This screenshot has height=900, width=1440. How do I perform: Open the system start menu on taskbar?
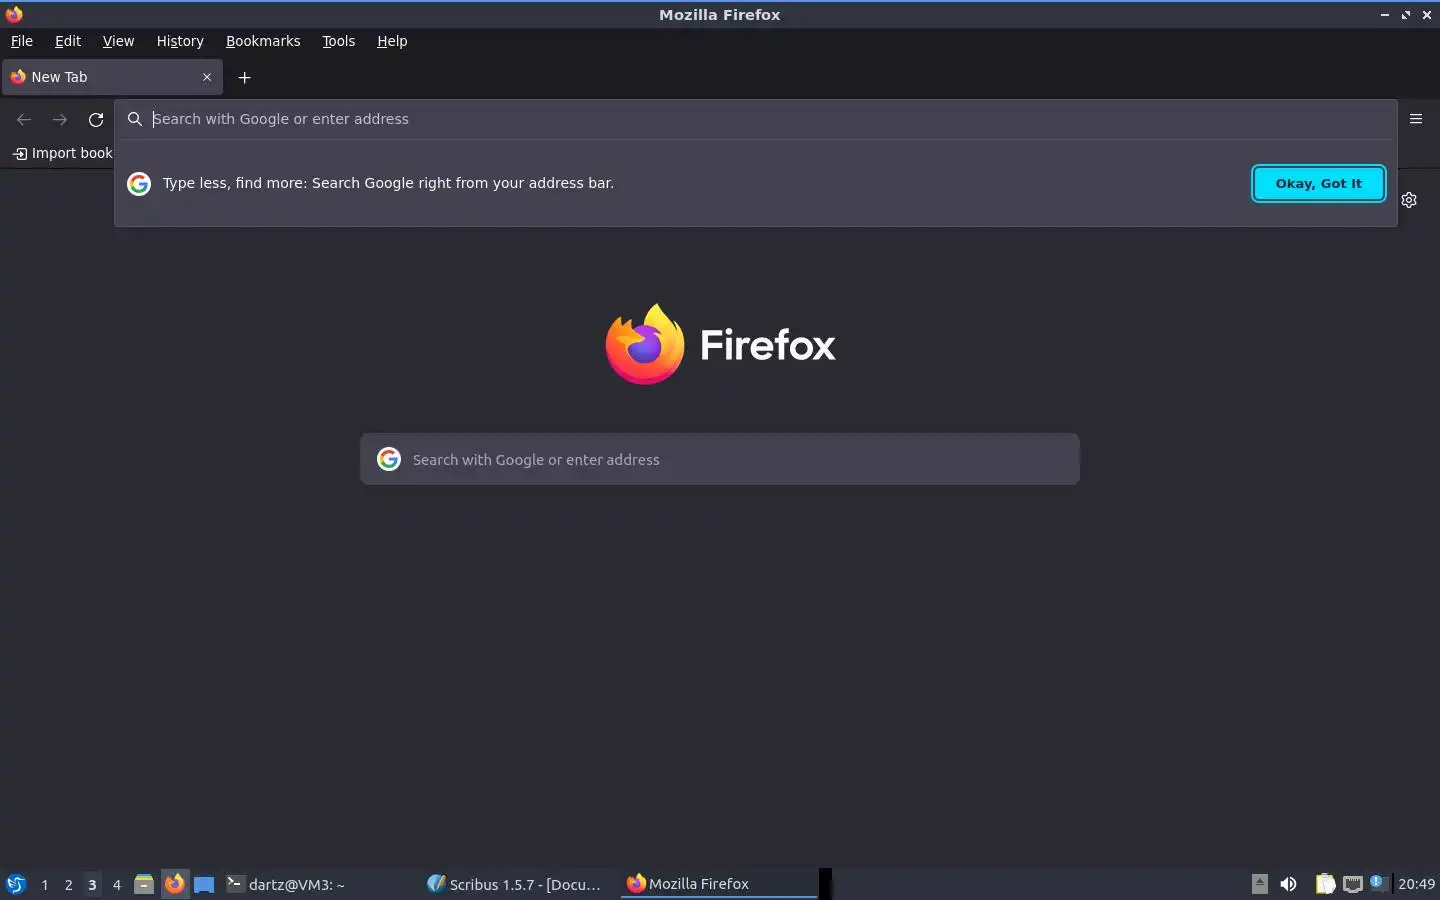pyautogui.click(x=16, y=884)
